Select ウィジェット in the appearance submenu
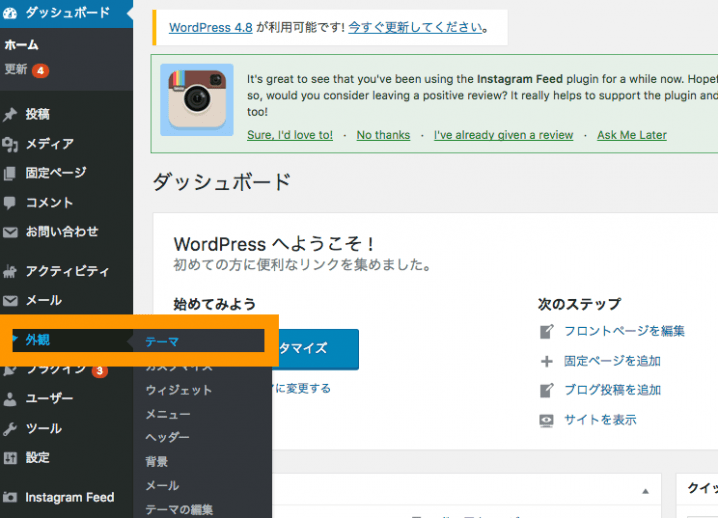This screenshot has width=718, height=518. 178,390
